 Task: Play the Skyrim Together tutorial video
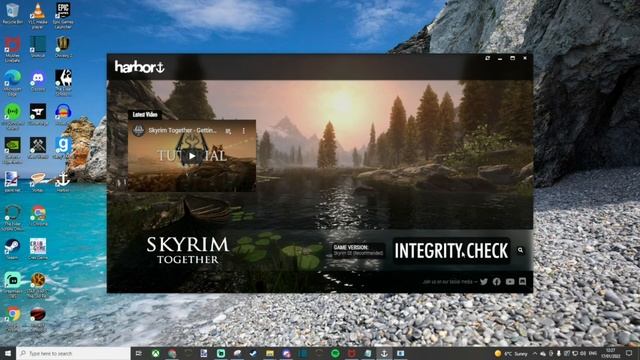pyautogui.click(x=192, y=156)
